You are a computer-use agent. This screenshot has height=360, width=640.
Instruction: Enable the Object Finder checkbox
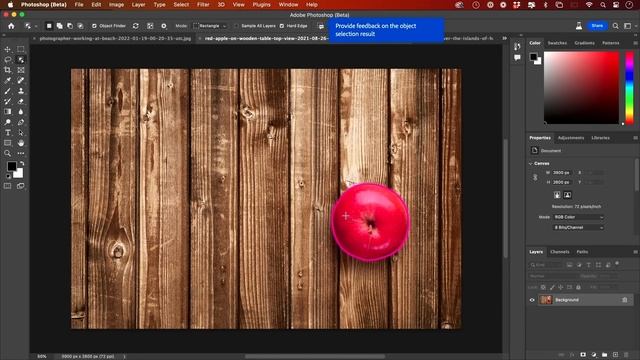tap(94, 26)
